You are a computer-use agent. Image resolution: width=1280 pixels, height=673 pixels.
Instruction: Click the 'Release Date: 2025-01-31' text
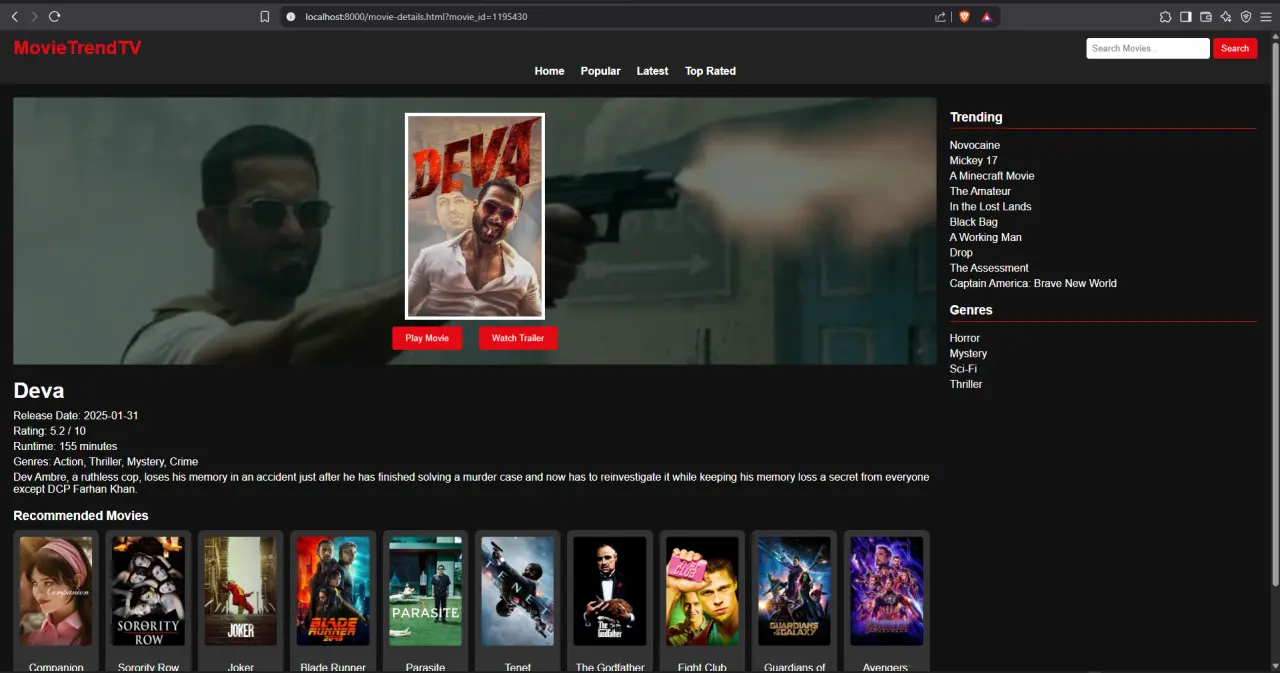tap(76, 415)
